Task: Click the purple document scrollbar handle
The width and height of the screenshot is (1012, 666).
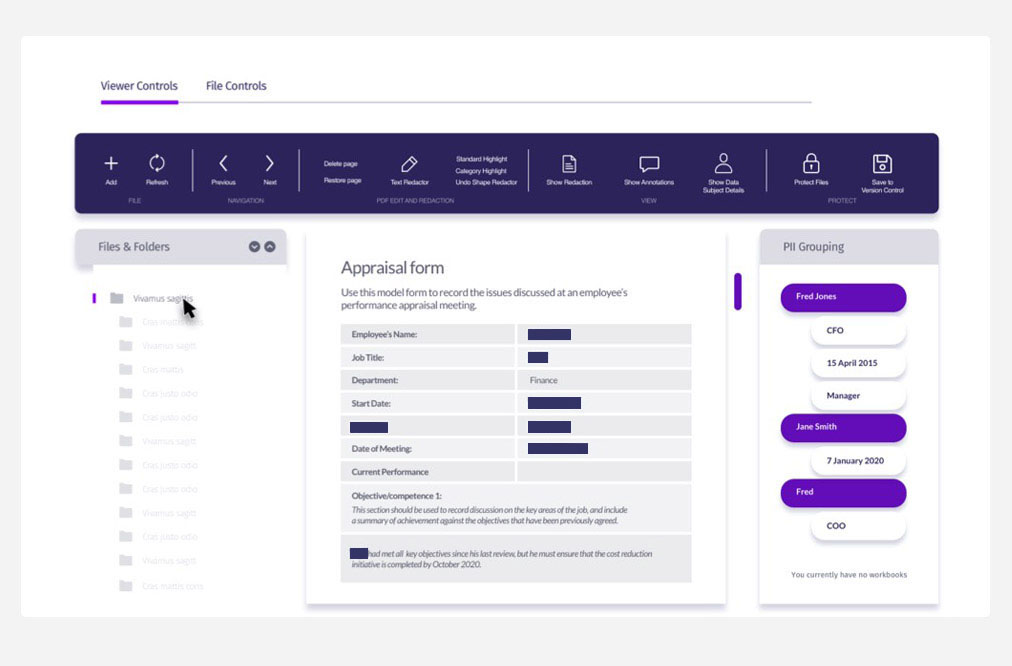Action: (x=738, y=291)
